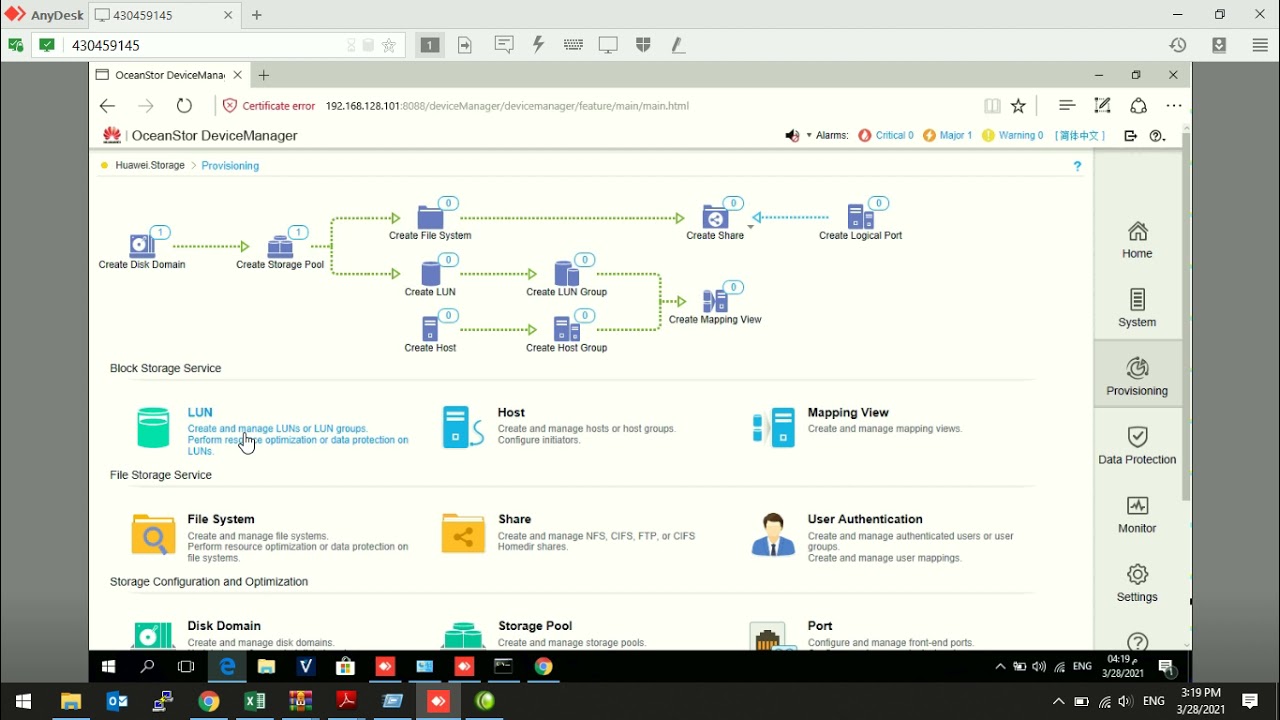This screenshot has width=1280, height=720.
Task: Open AnyDesk keyboard settings icon
Action: pos(573,45)
